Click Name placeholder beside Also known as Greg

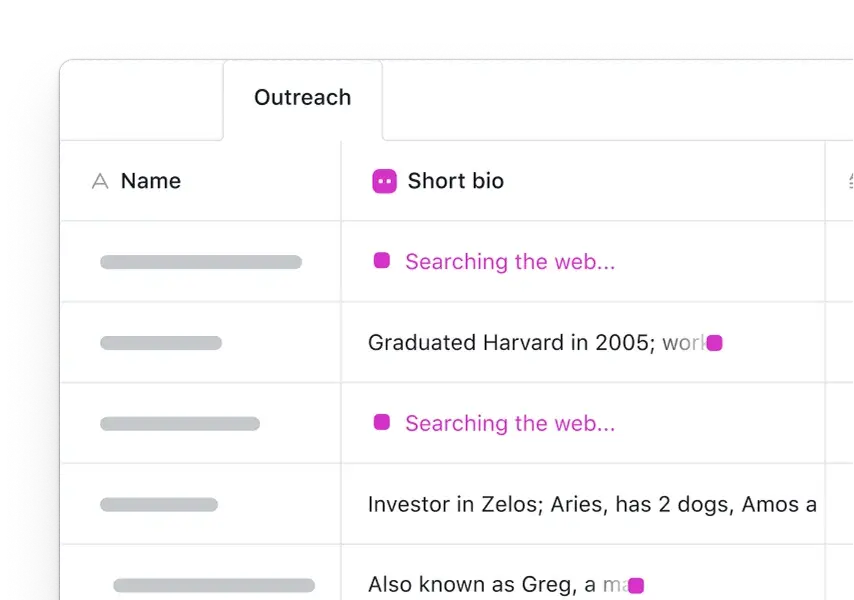[x=213, y=585]
